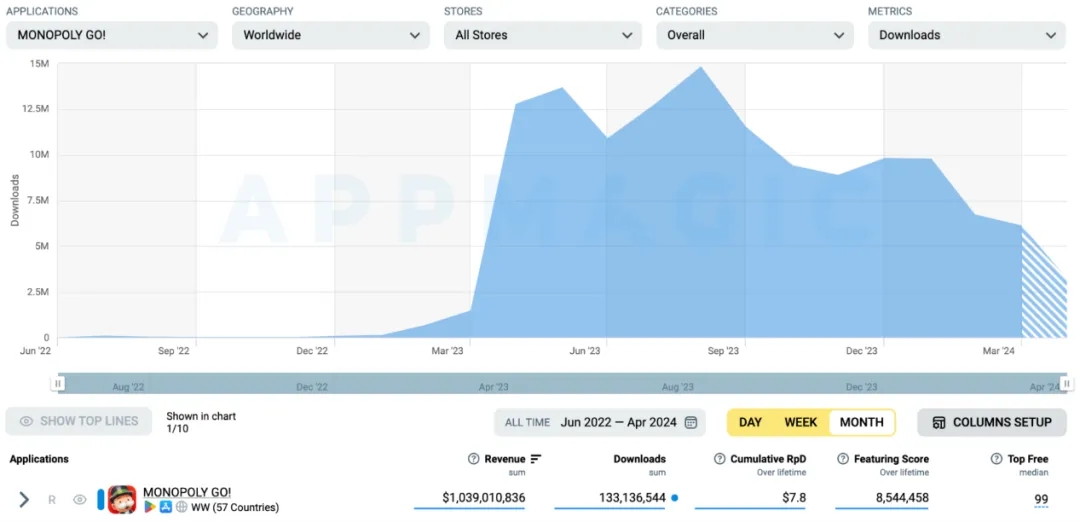Sort by the Cumulative RpD column header
Viewport: 1080px width, 522px height.
click(768, 459)
